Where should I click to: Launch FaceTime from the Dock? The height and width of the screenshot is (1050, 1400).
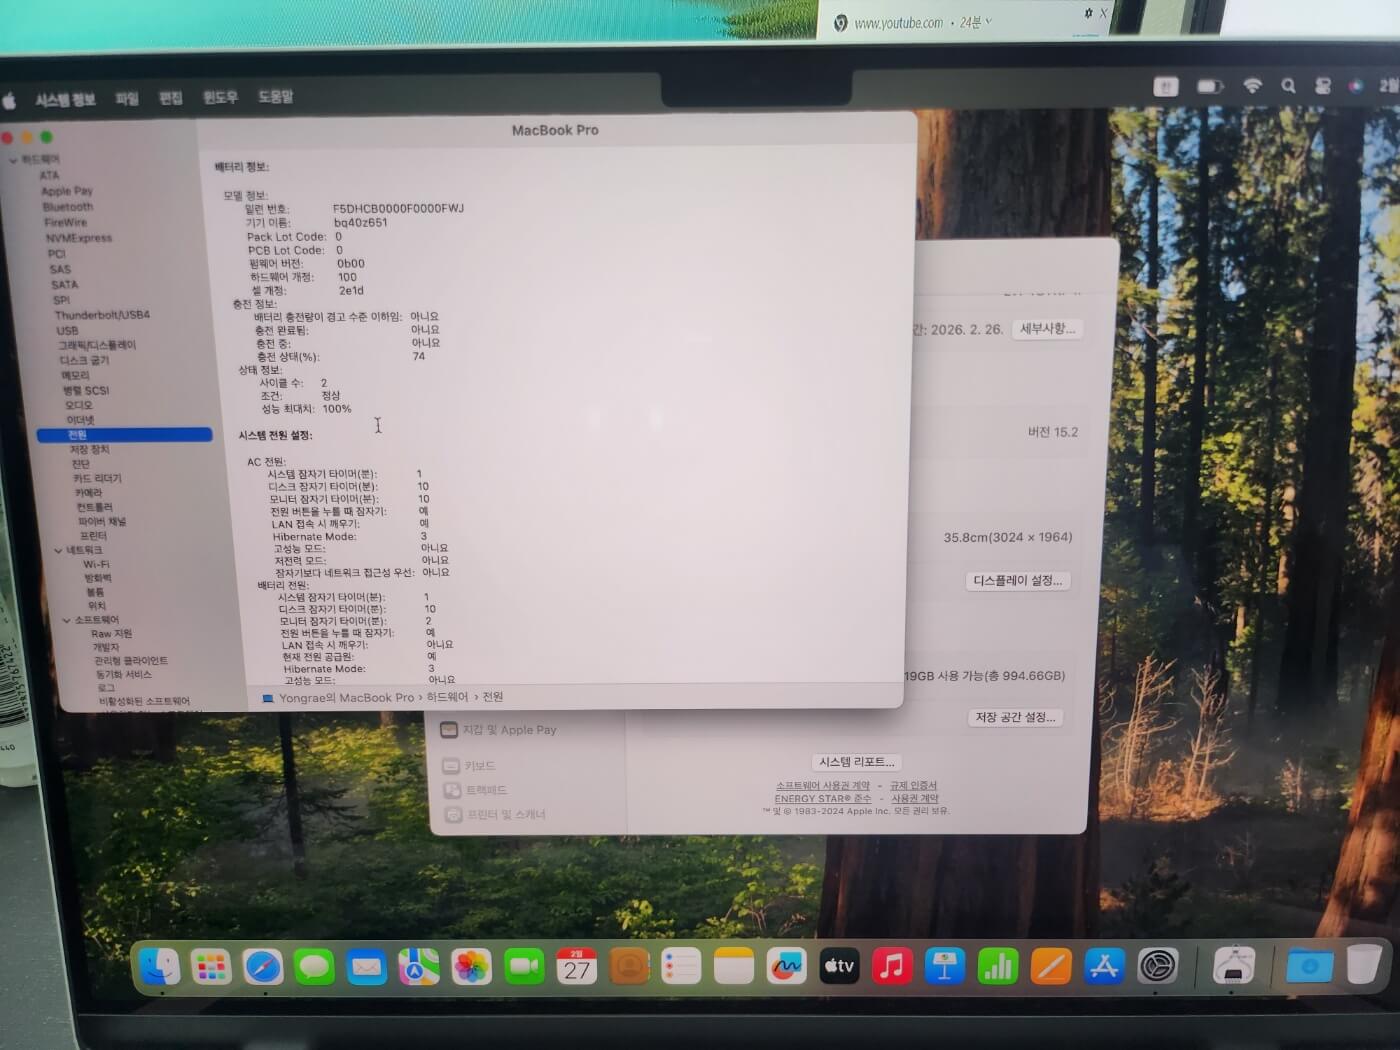click(523, 967)
